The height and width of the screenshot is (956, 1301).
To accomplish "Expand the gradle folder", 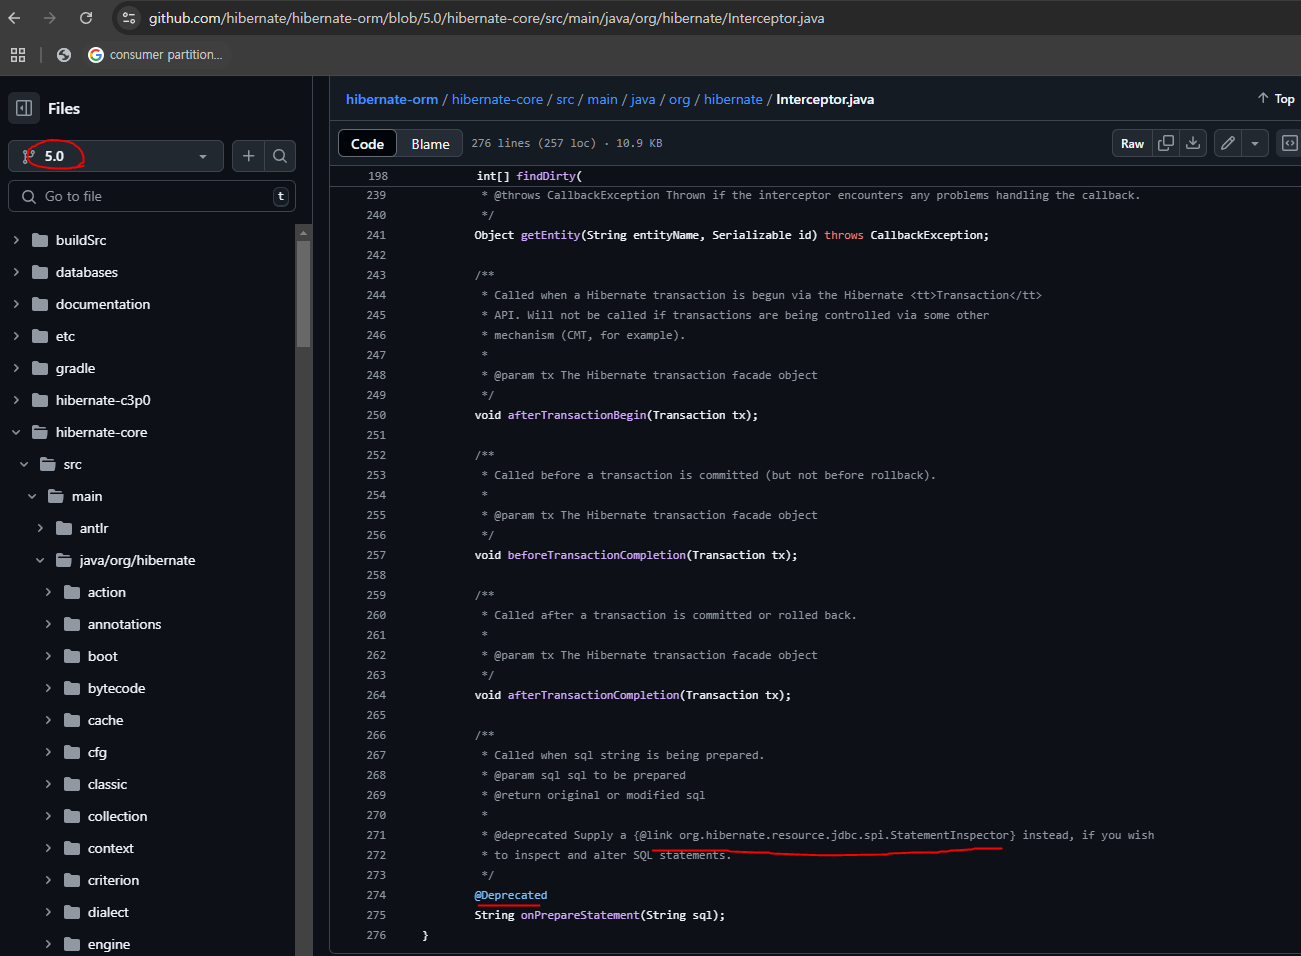I will click(16, 368).
